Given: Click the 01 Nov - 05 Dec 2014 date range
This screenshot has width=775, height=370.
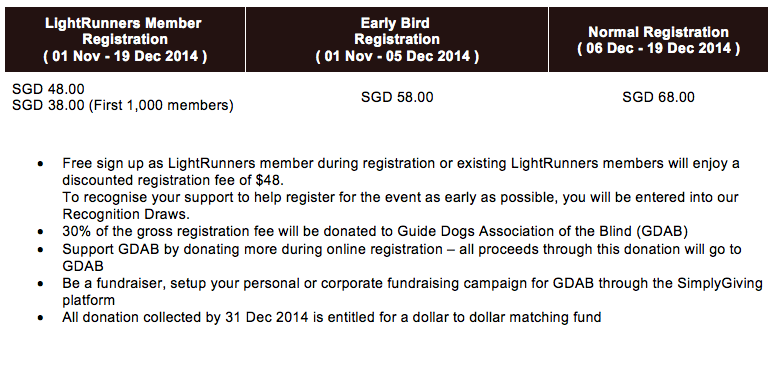Looking at the screenshot, I should click(x=397, y=56).
